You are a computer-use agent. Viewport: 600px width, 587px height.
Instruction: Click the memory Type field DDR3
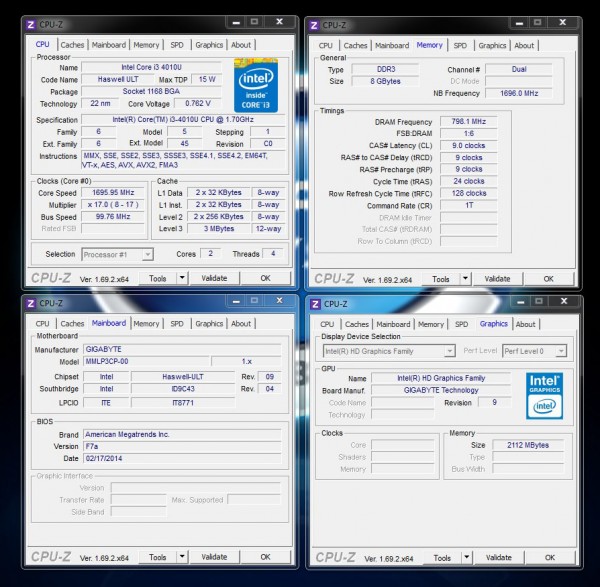(x=386, y=69)
